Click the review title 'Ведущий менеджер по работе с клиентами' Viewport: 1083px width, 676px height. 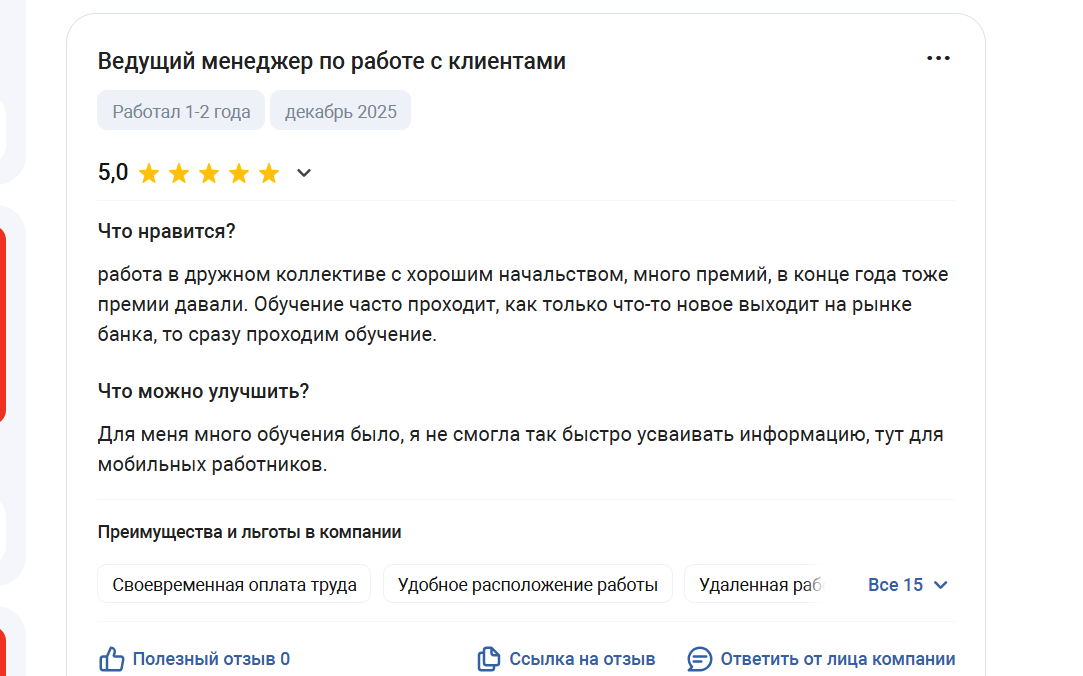coord(332,61)
